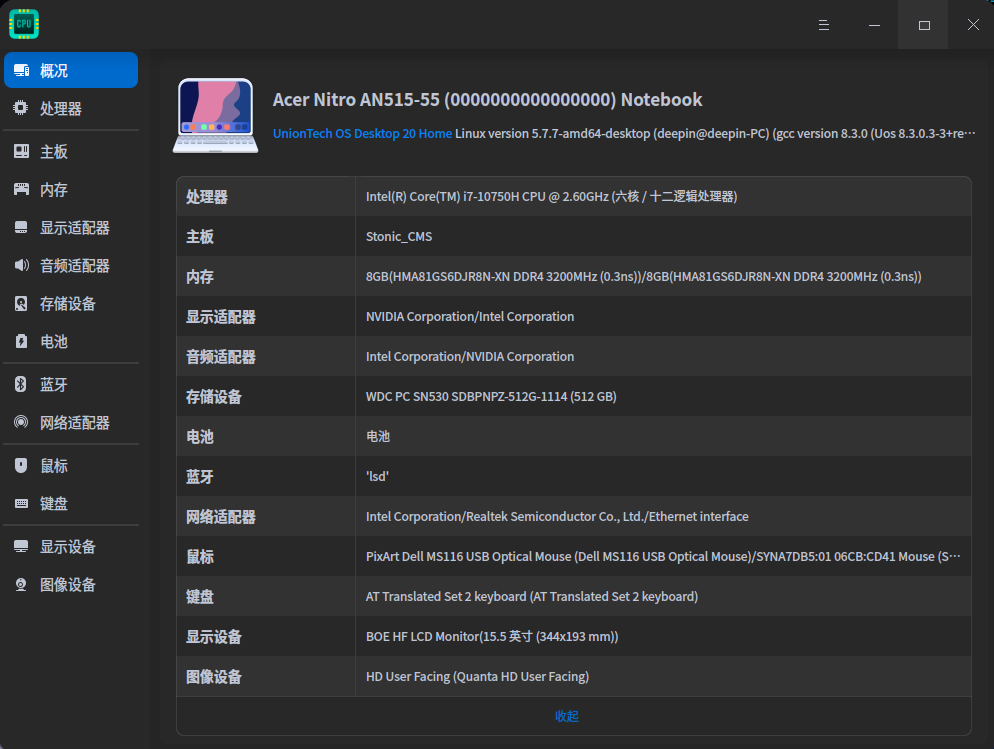Close the Device Manager window
This screenshot has height=749, width=994.
pos(973,25)
